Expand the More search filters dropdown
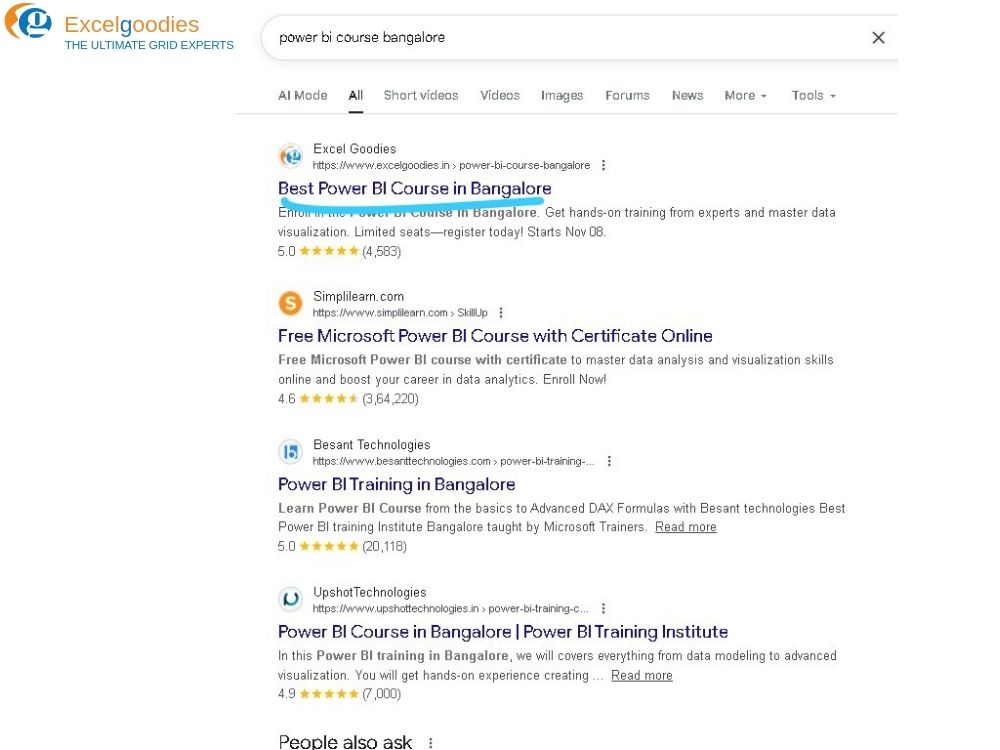This screenshot has width=1000, height=750. (745, 96)
